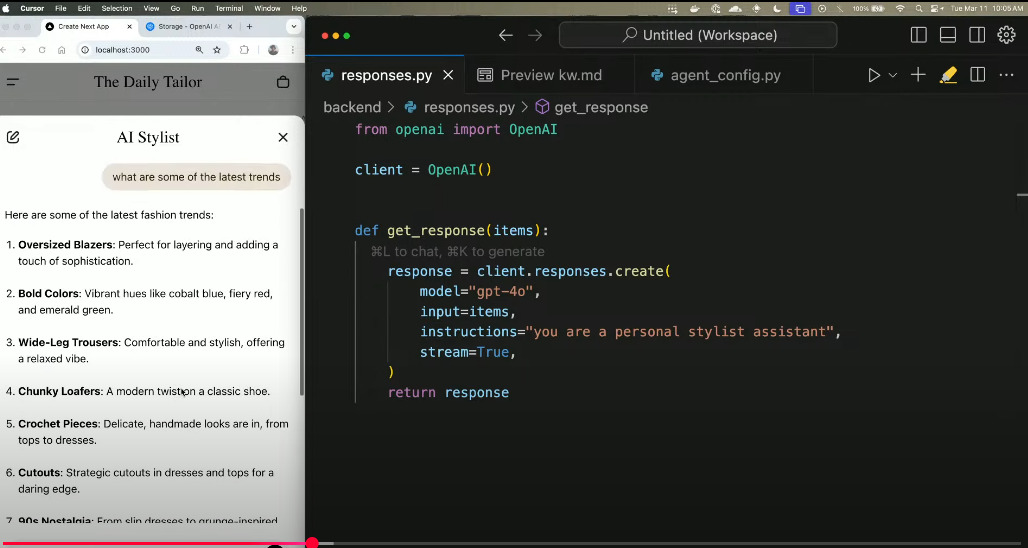This screenshot has height=548, width=1028.
Task: Open the View menu
Action: (151, 9)
